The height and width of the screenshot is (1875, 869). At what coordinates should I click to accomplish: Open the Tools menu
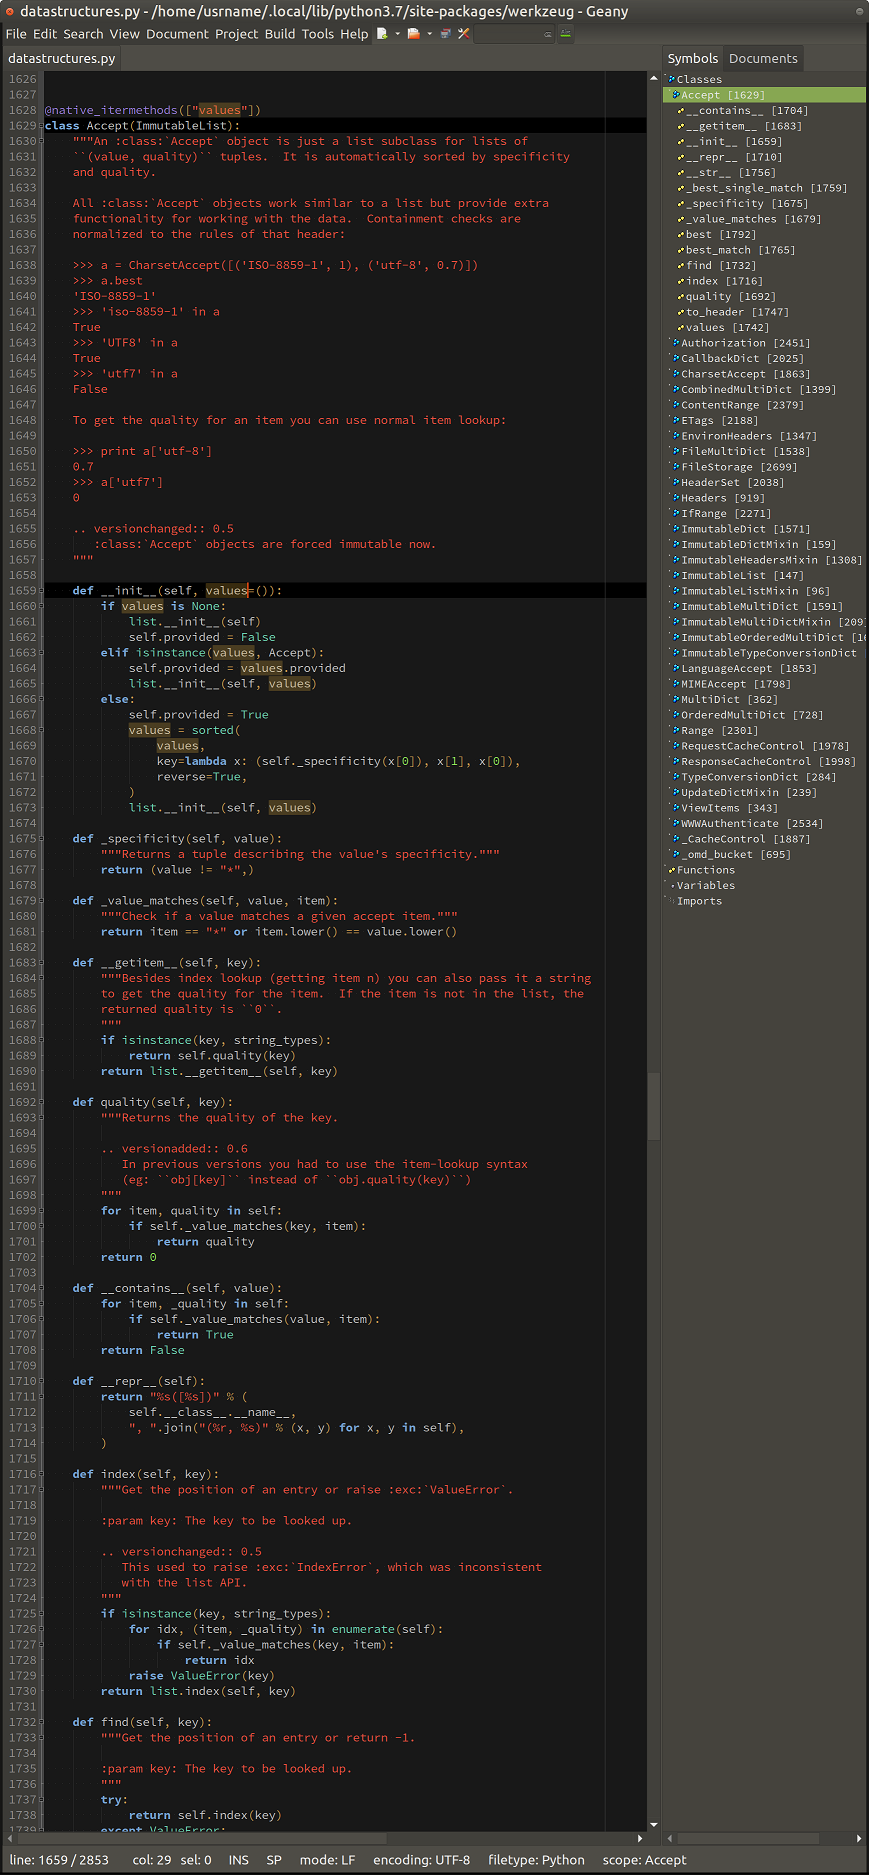tap(318, 34)
